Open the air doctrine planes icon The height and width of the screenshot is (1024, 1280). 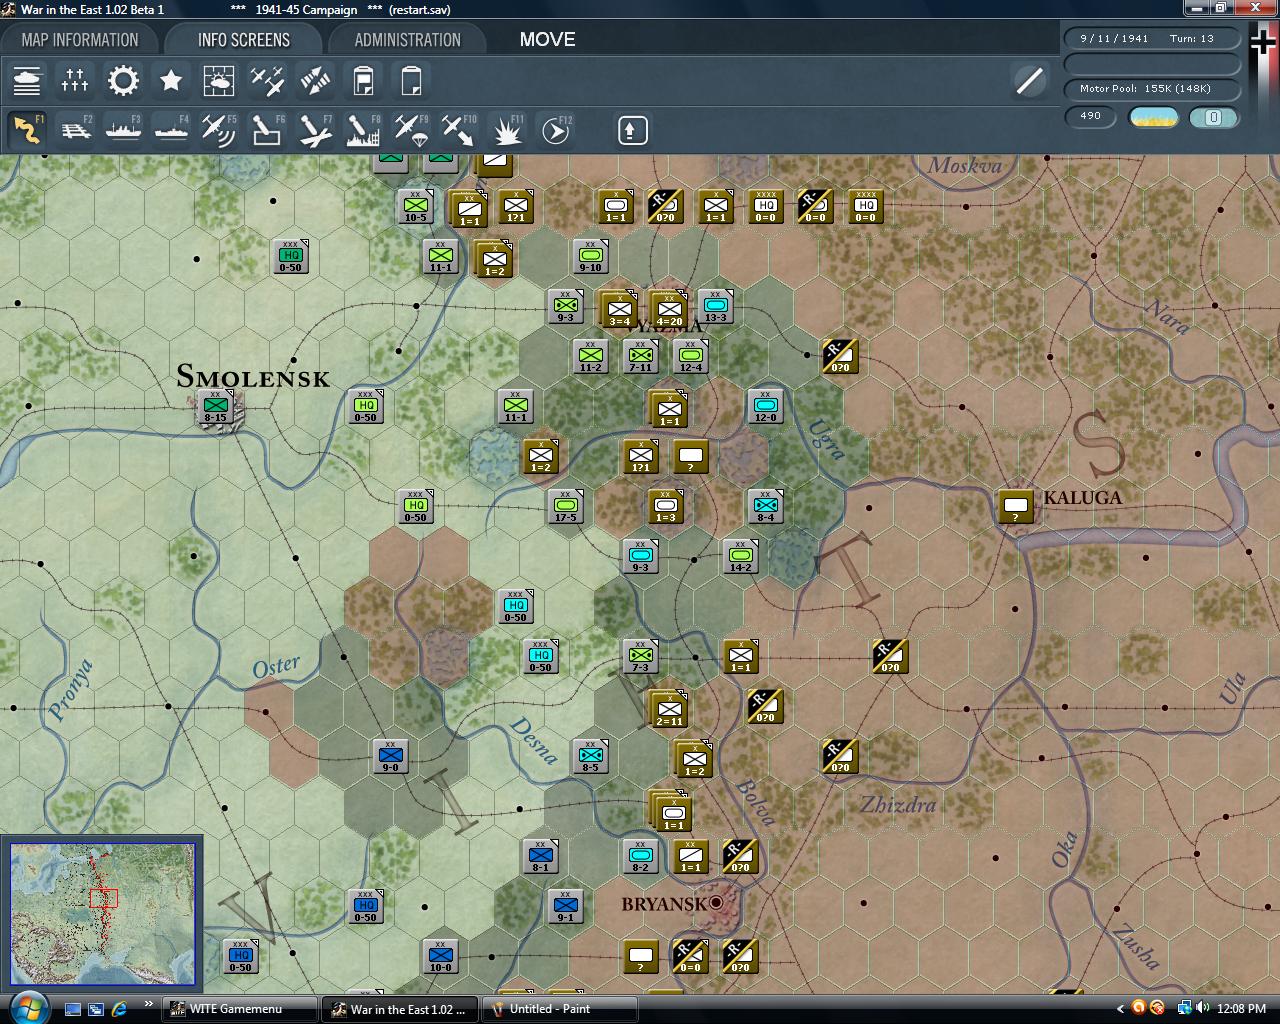(267, 81)
